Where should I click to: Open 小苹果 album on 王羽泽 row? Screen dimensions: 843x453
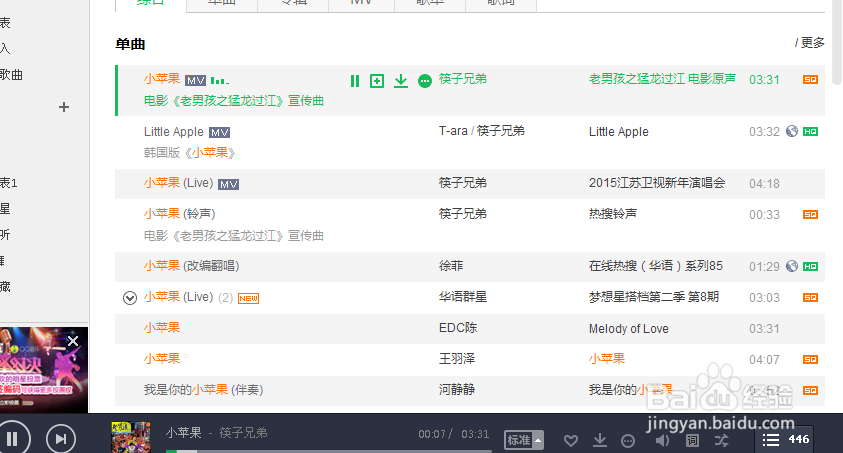607,359
